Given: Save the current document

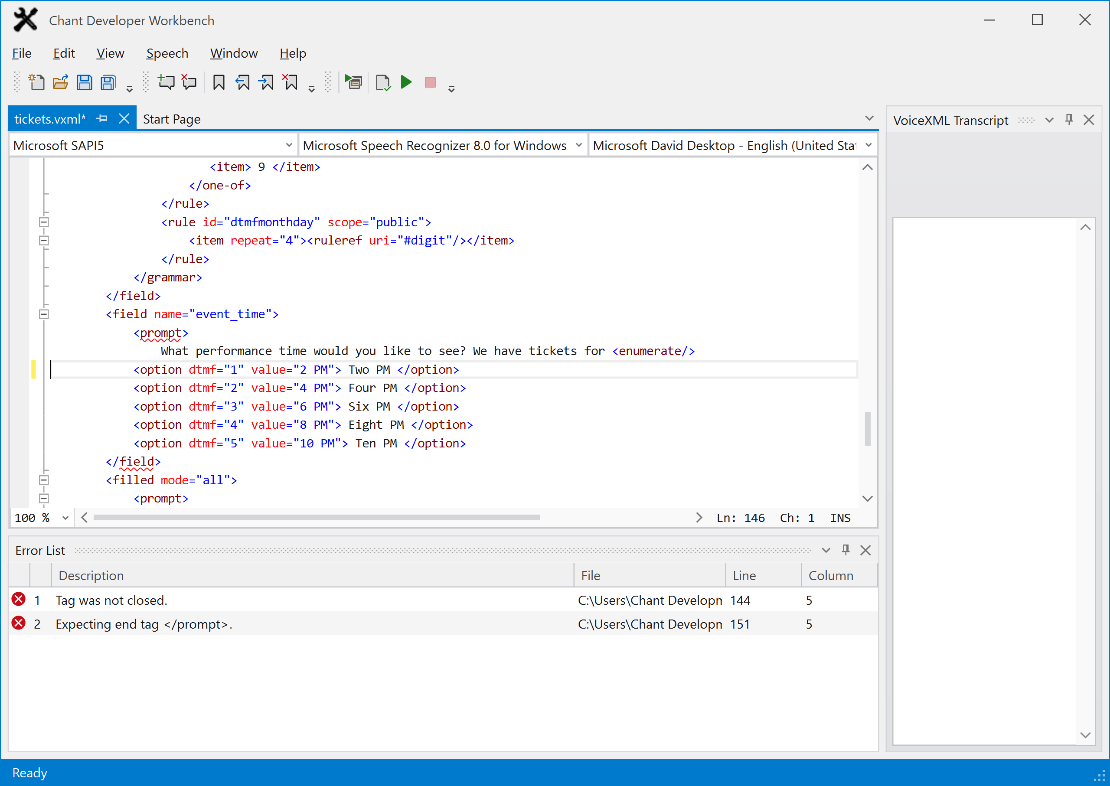Looking at the screenshot, I should [x=84, y=82].
